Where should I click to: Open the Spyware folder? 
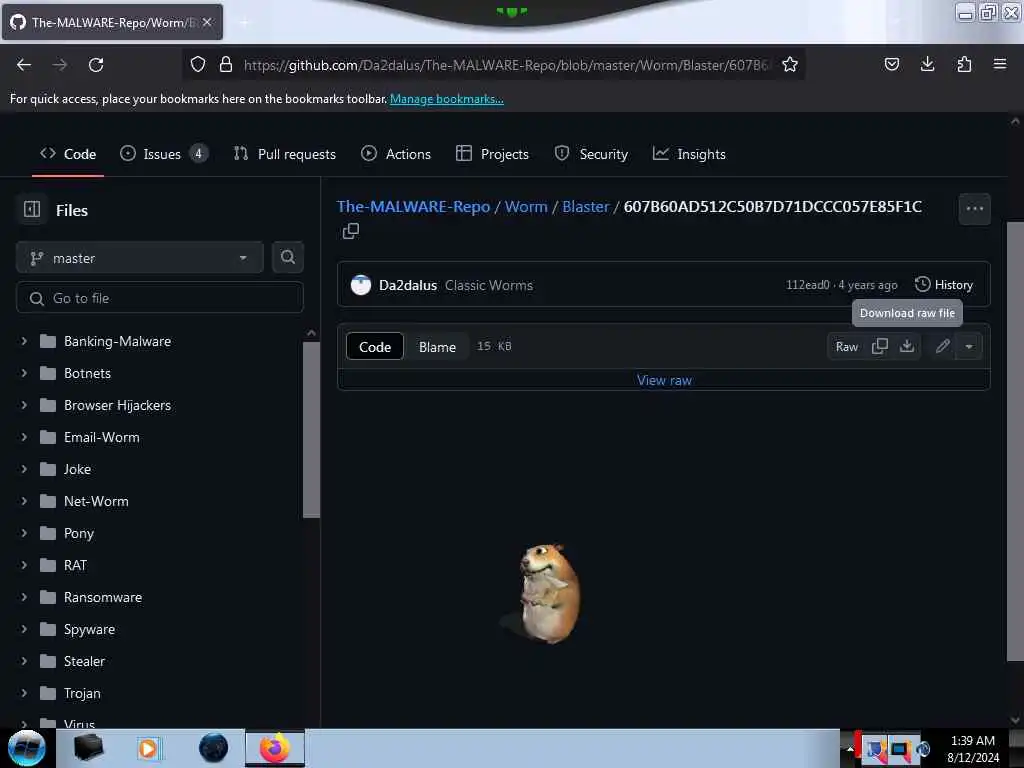(x=89, y=629)
